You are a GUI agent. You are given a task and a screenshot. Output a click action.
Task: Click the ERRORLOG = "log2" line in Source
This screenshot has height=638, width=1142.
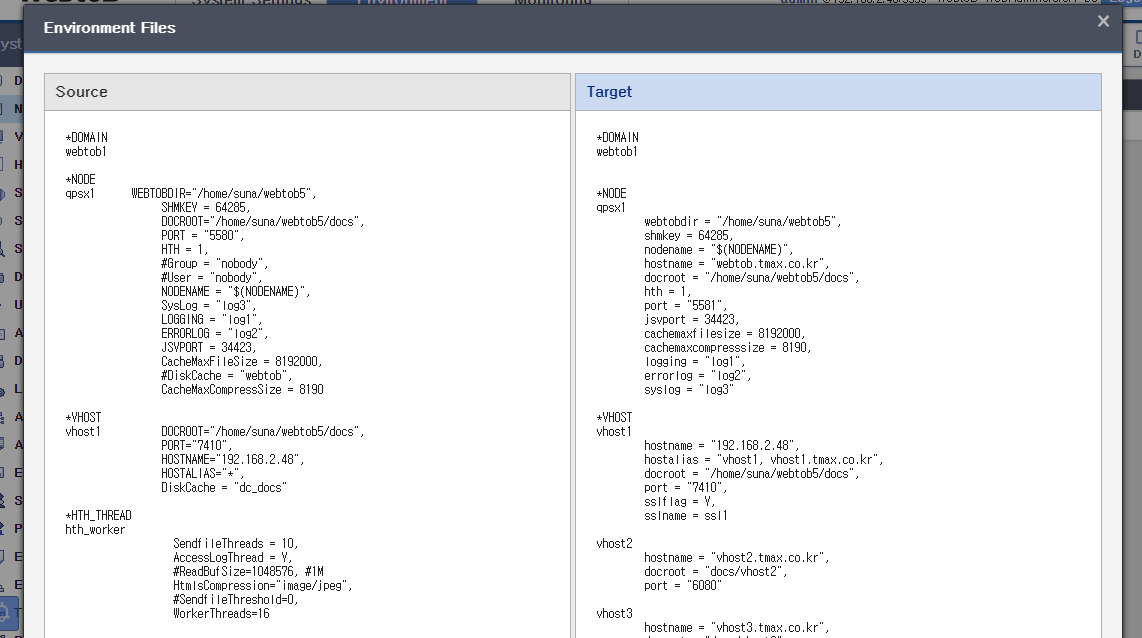215,334
